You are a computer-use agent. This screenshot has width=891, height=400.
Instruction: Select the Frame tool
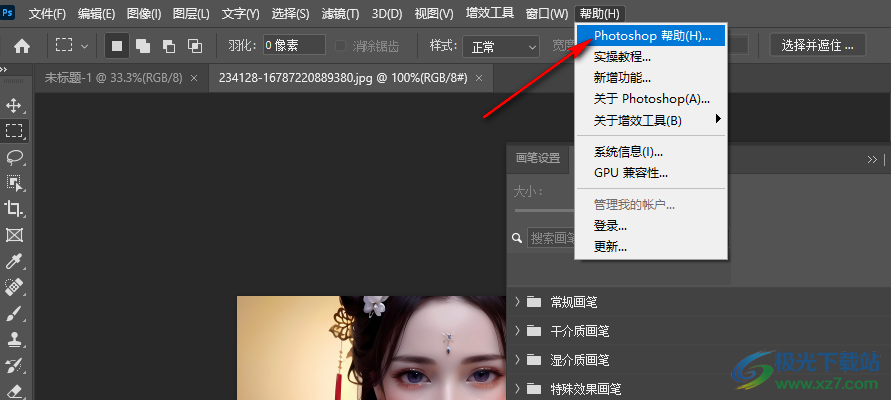click(x=14, y=235)
